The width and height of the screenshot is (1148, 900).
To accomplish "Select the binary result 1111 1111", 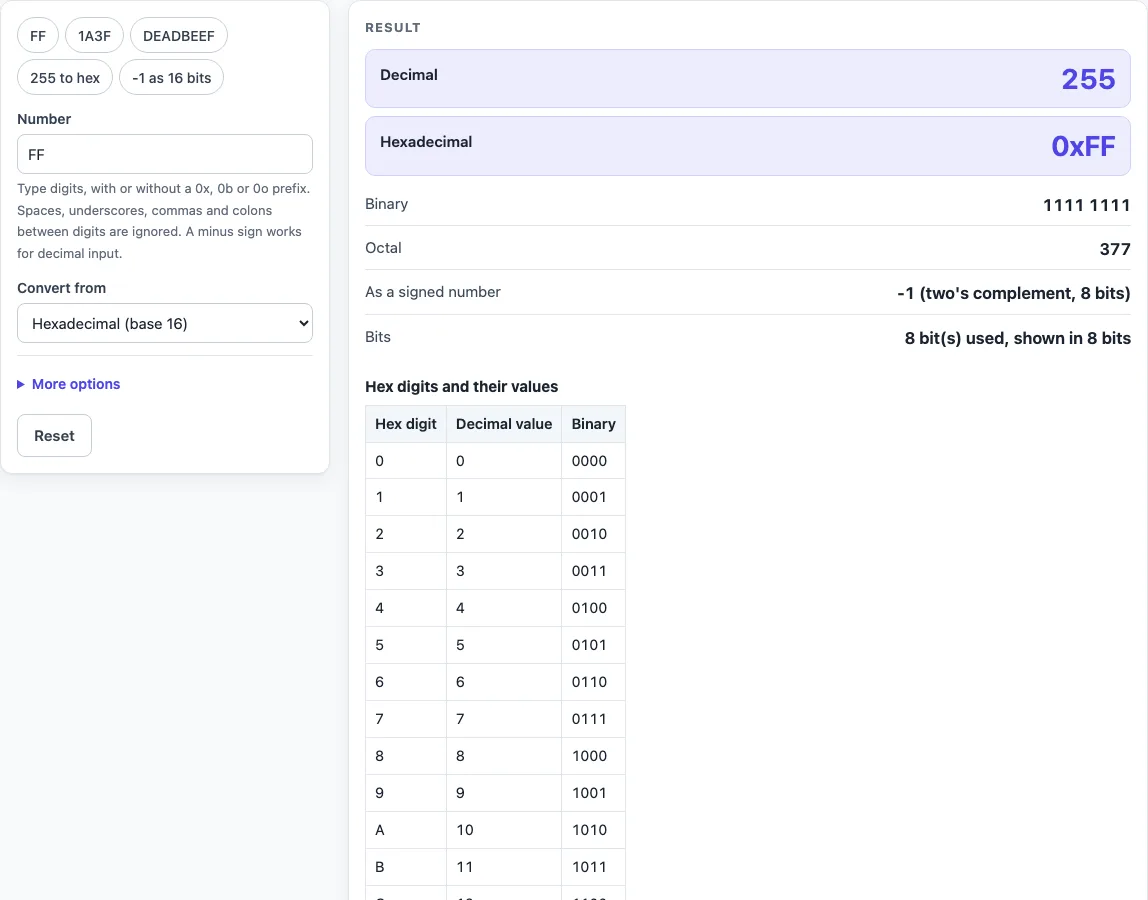I will (x=1086, y=205).
